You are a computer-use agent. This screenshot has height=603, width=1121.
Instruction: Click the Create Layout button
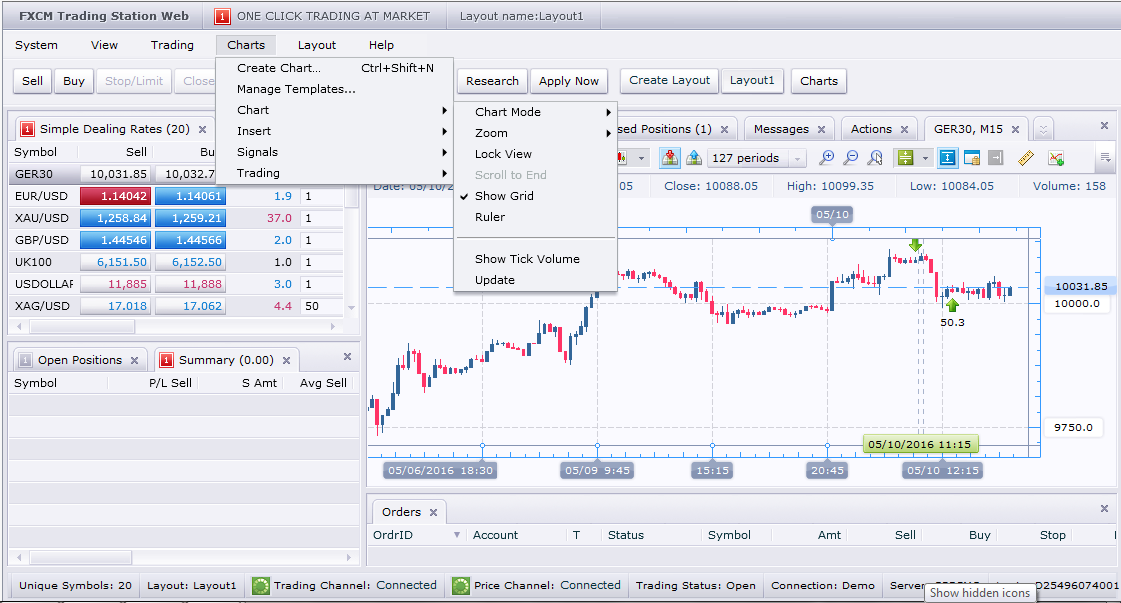(670, 80)
